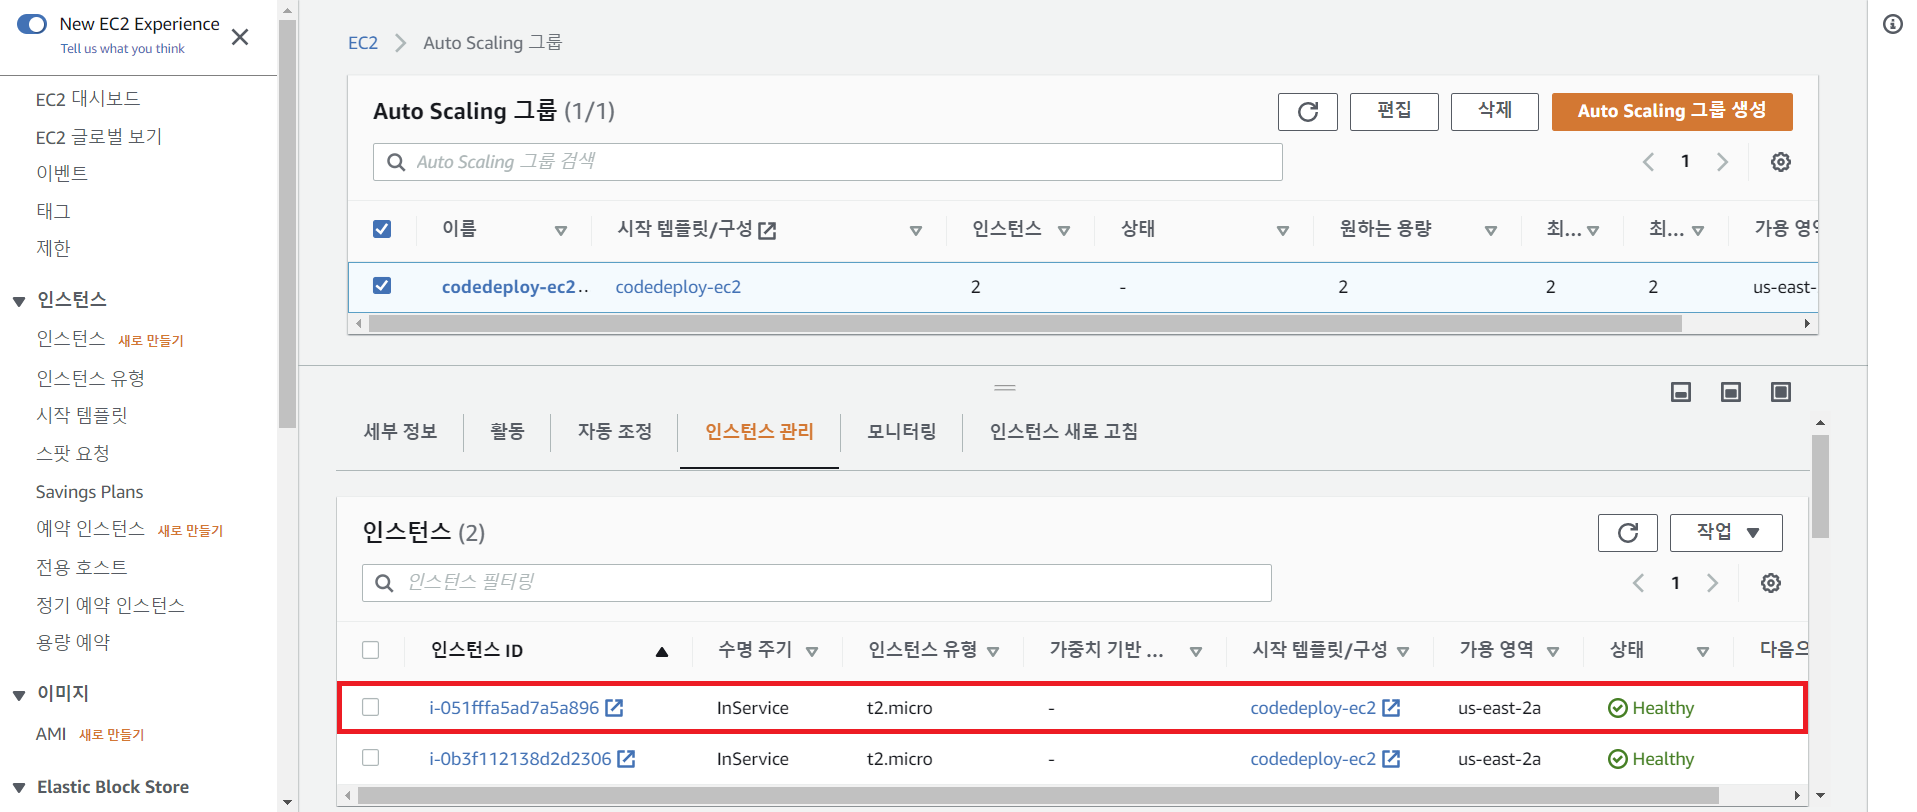Open external link for codedeploy-ec2 template in first instance row
The image size is (1917, 812).
tap(1391, 708)
